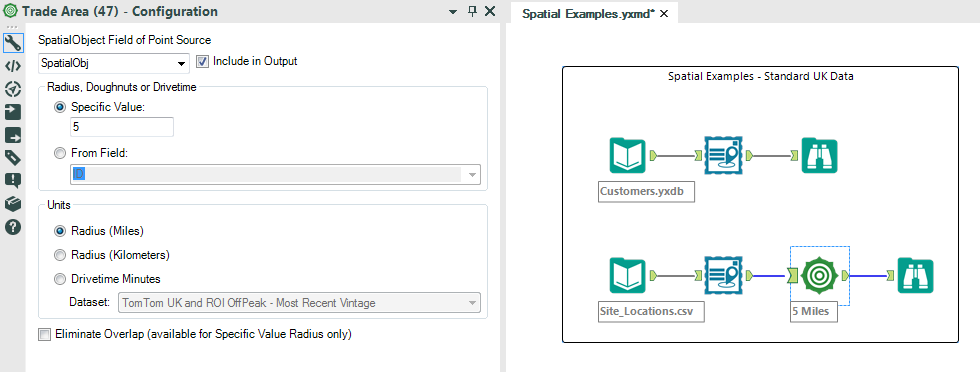Toggle the Include in Output checkbox
This screenshot has height=372, width=980.
click(202, 61)
